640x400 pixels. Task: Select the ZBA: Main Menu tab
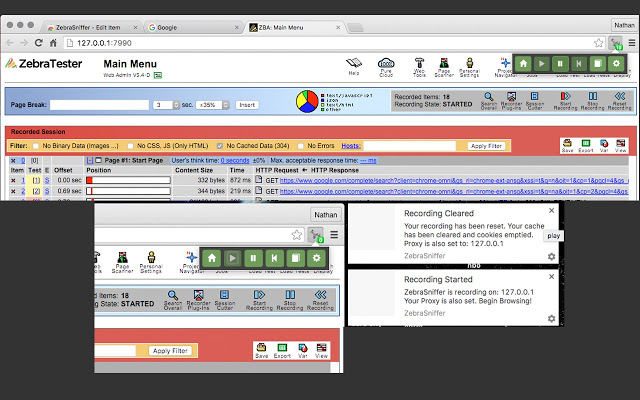coord(295,27)
